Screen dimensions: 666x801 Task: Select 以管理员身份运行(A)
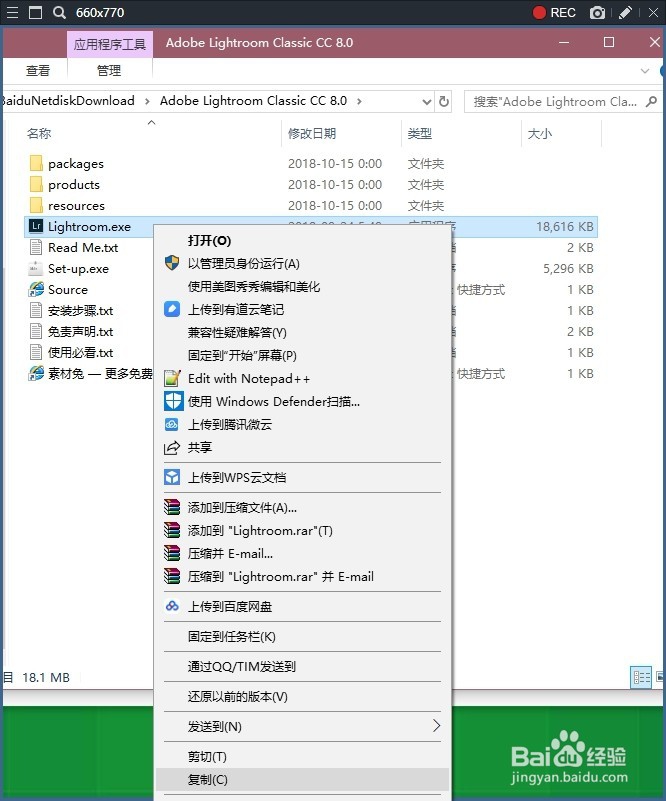pyautogui.click(x=301, y=263)
